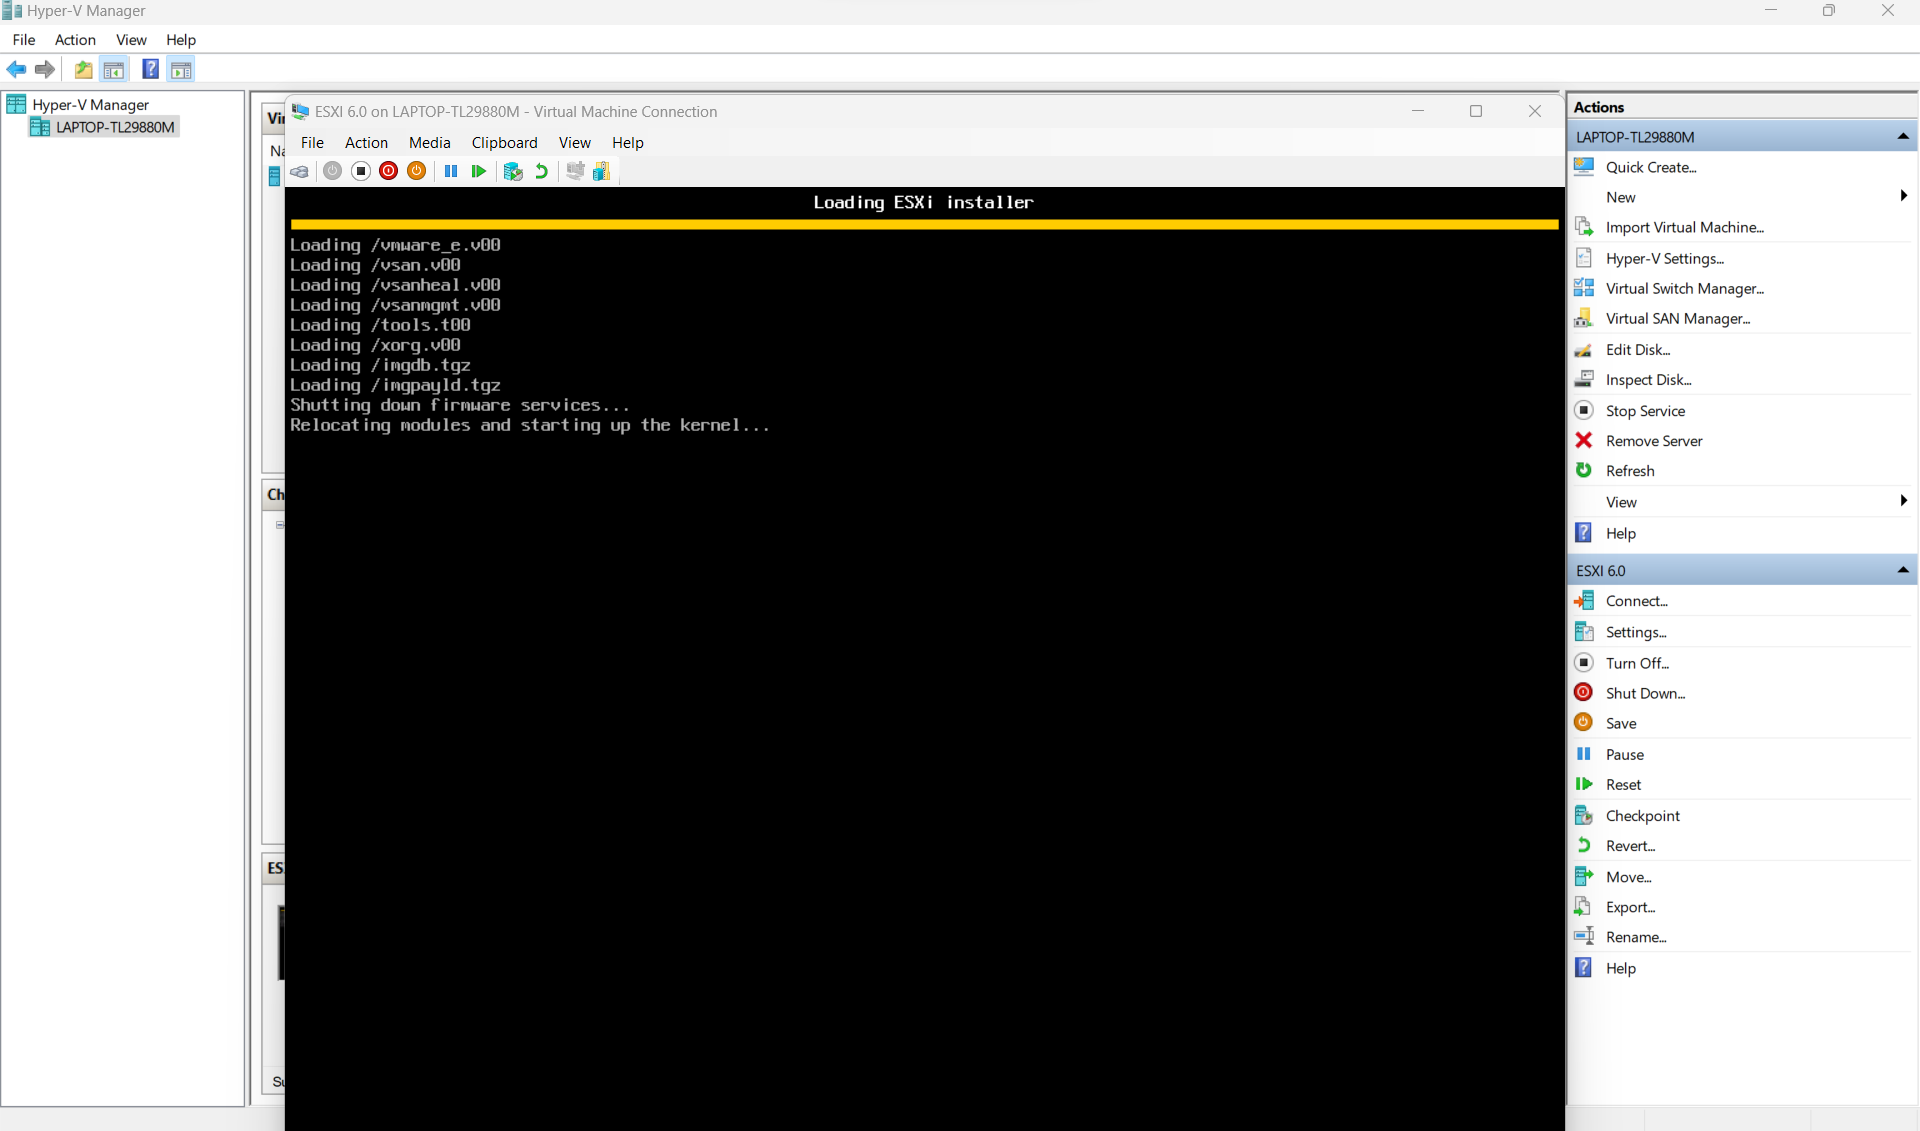The height and width of the screenshot is (1131, 1920).
Task: Click Save action icon for ESXI 6.0
Action: pos(1584,722)
